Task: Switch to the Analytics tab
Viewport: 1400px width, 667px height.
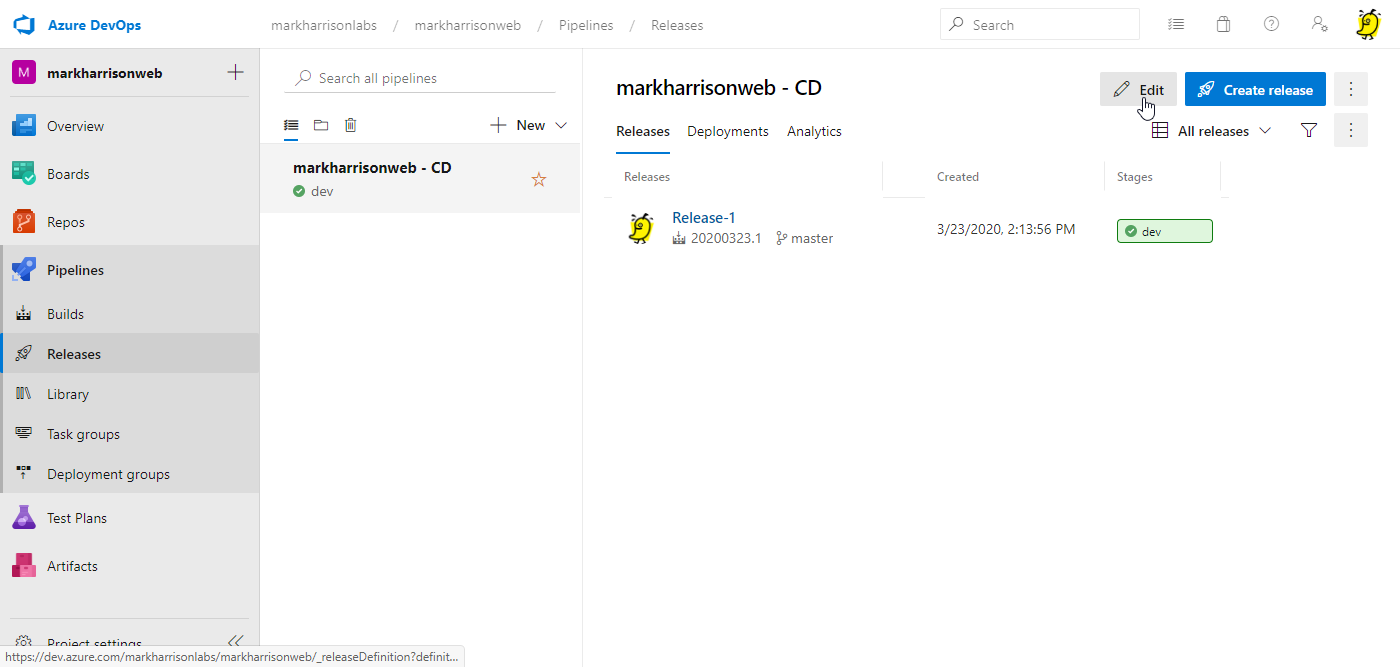Action: tap(814, 131)
